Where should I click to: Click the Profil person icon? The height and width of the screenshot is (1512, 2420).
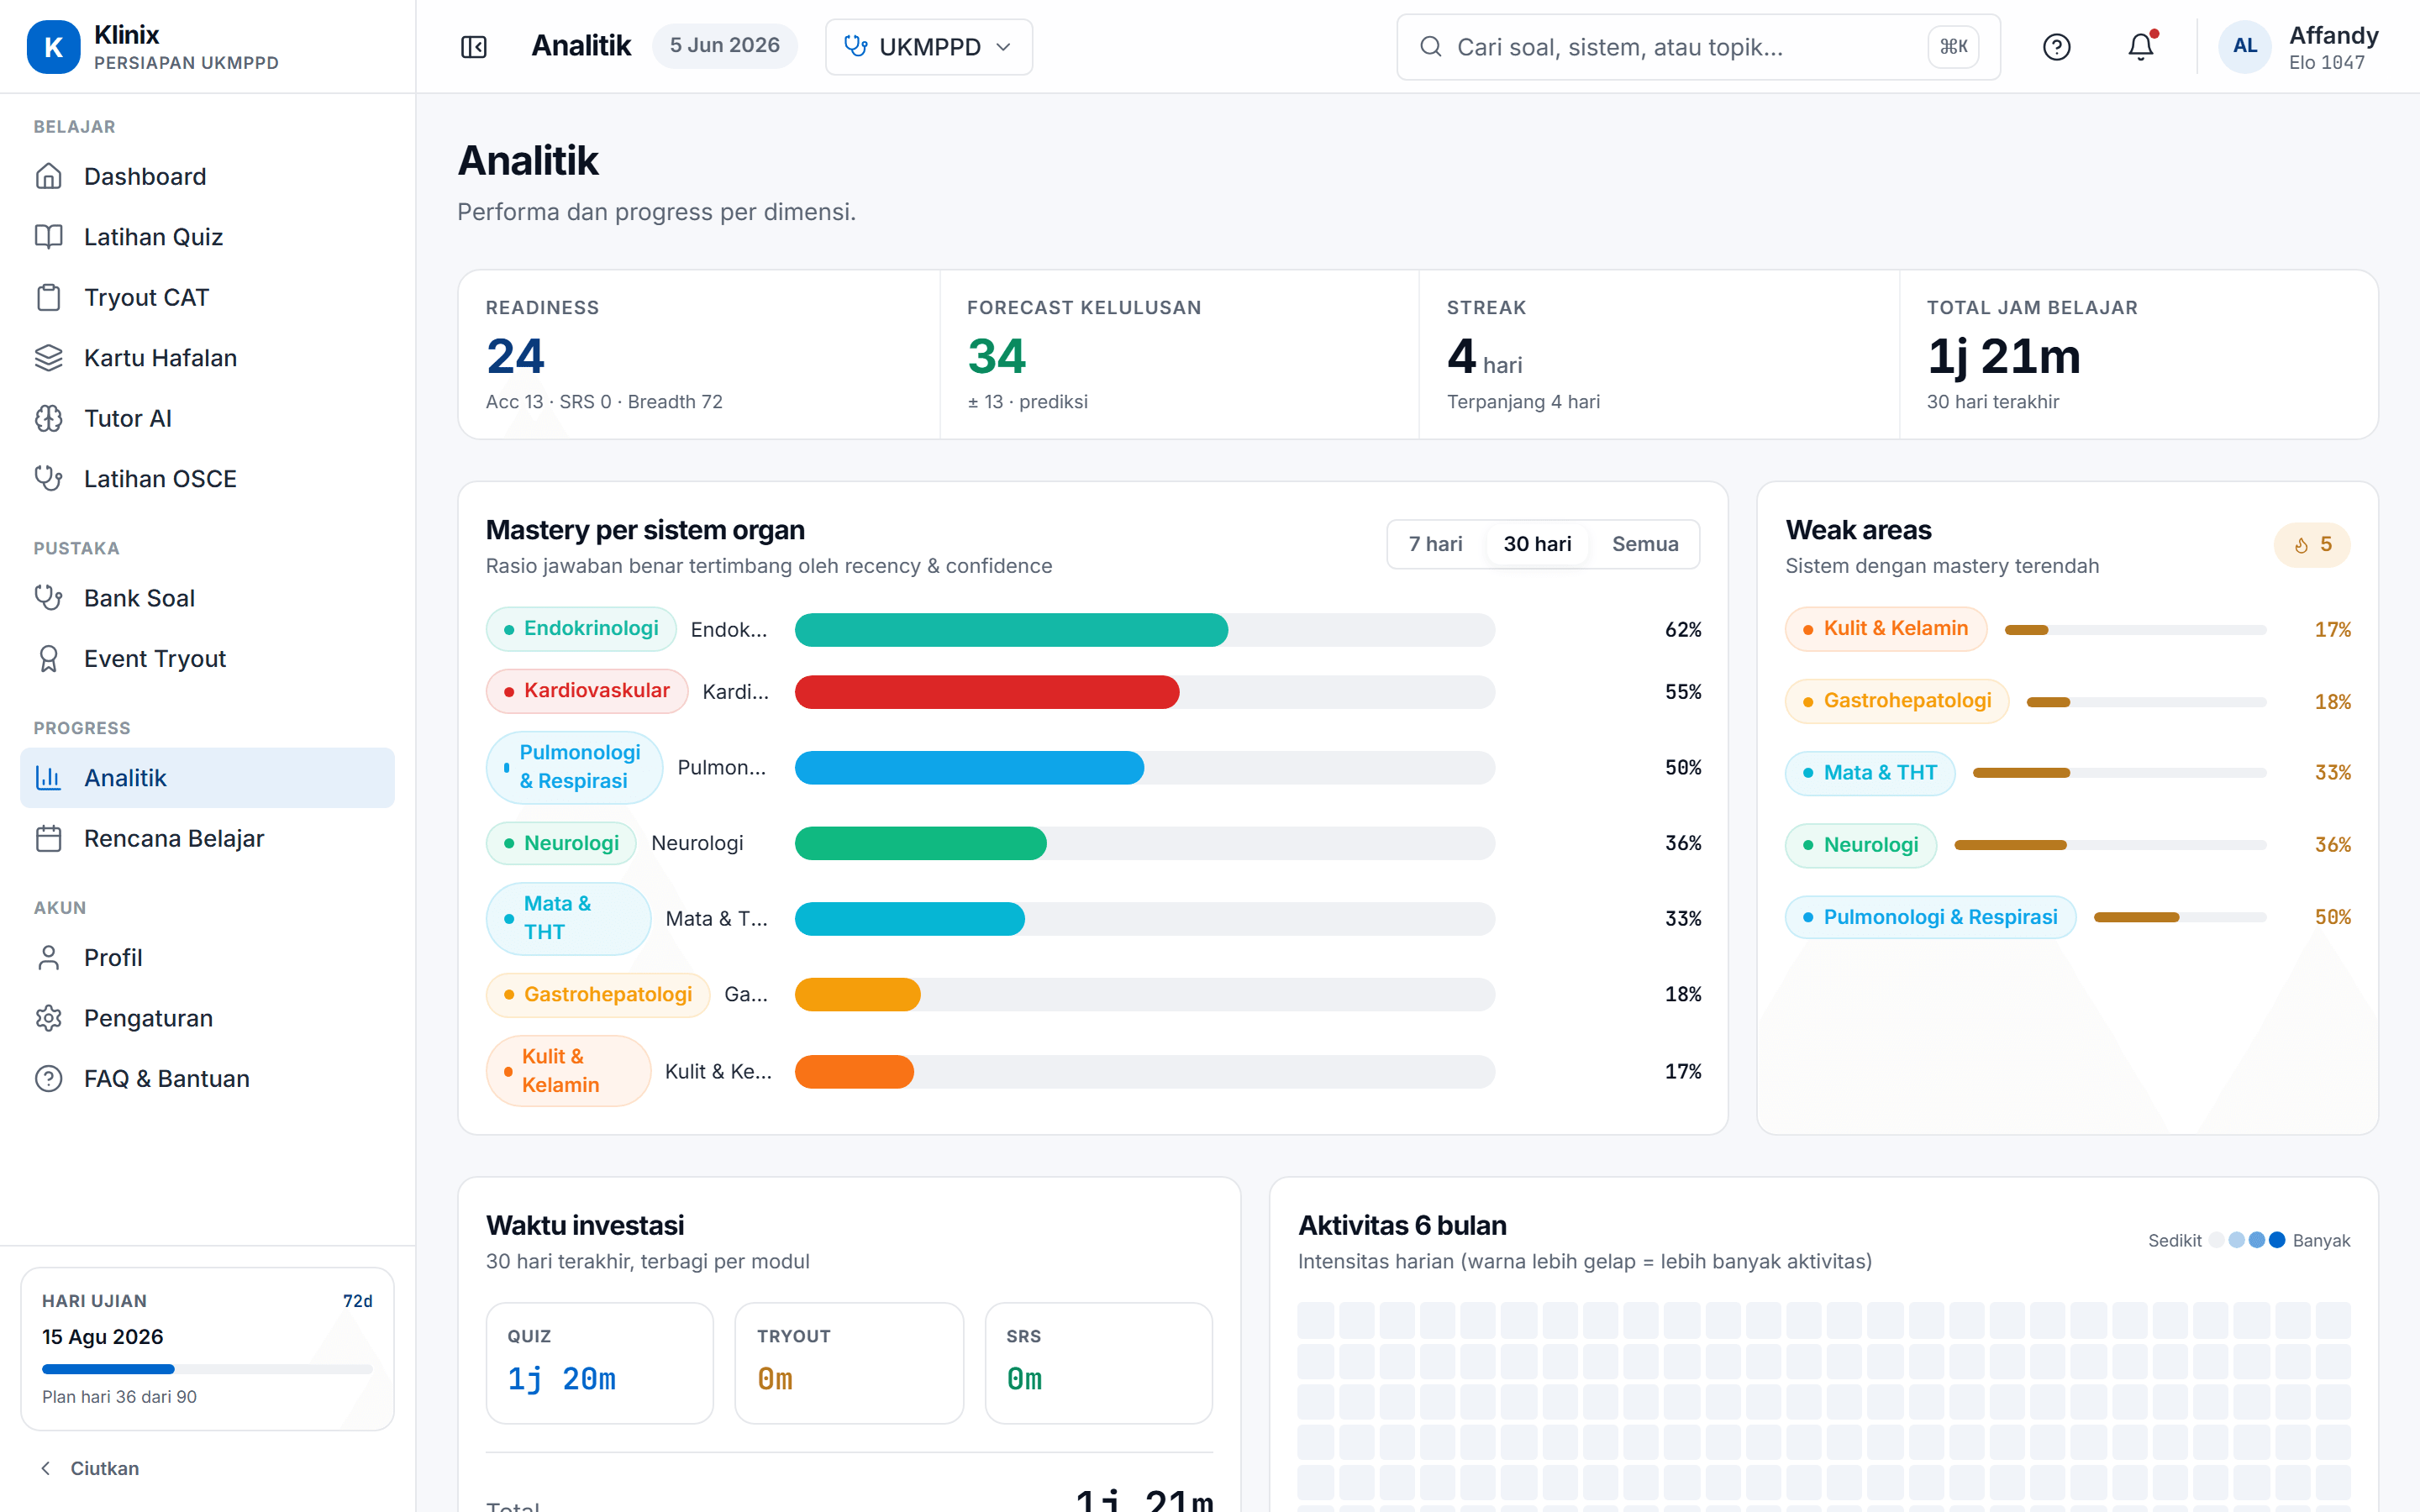(x=49, y=958)
